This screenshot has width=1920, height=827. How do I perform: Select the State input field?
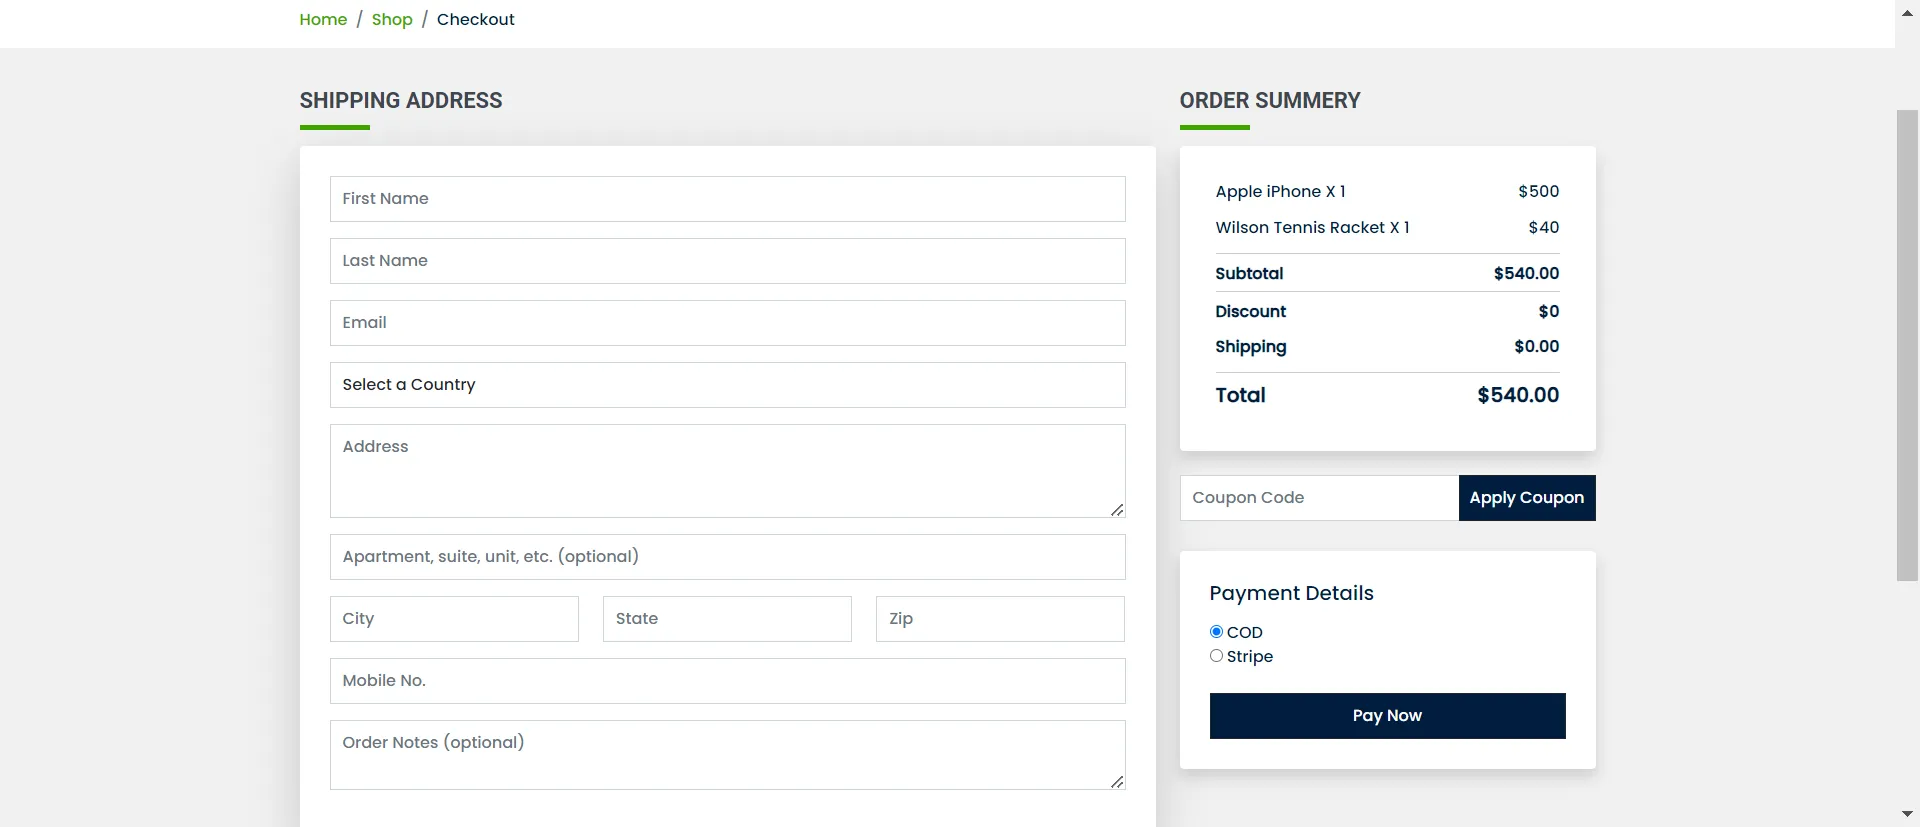727,619
